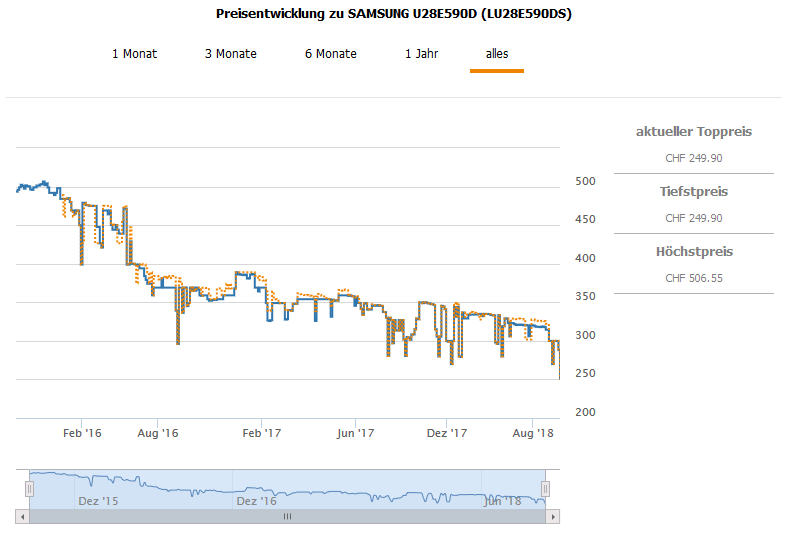Click the scrollbar right arrow button
The height and width of the screenshot is (541, 790).
coord(553,517)
